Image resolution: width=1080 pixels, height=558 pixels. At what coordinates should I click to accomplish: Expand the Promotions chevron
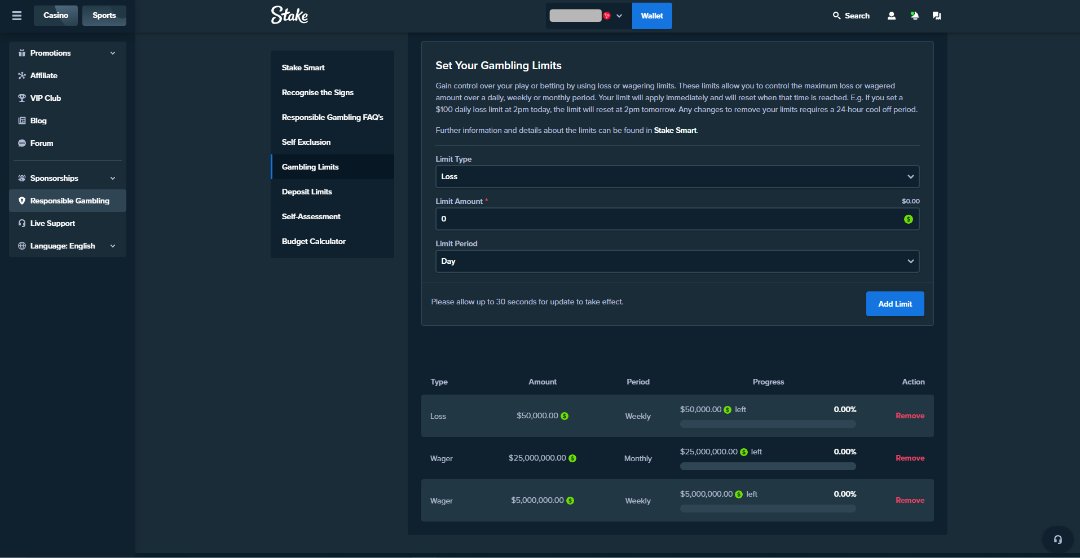point(113,53)
